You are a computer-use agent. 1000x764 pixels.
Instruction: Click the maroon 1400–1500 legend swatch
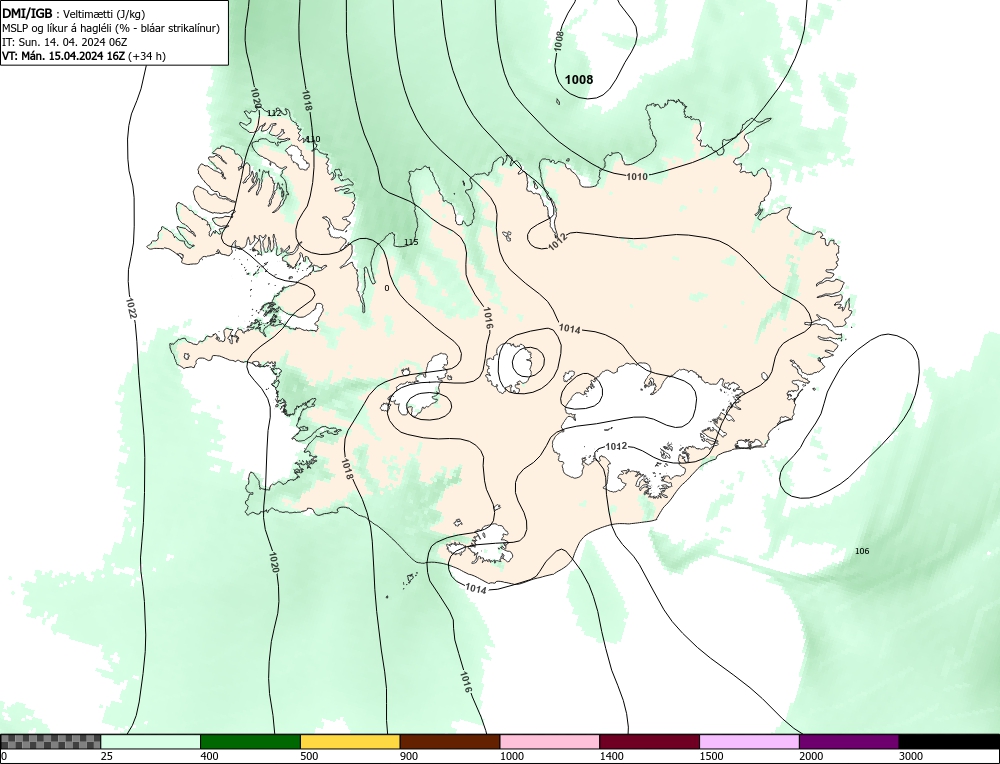tap(649, 741)
